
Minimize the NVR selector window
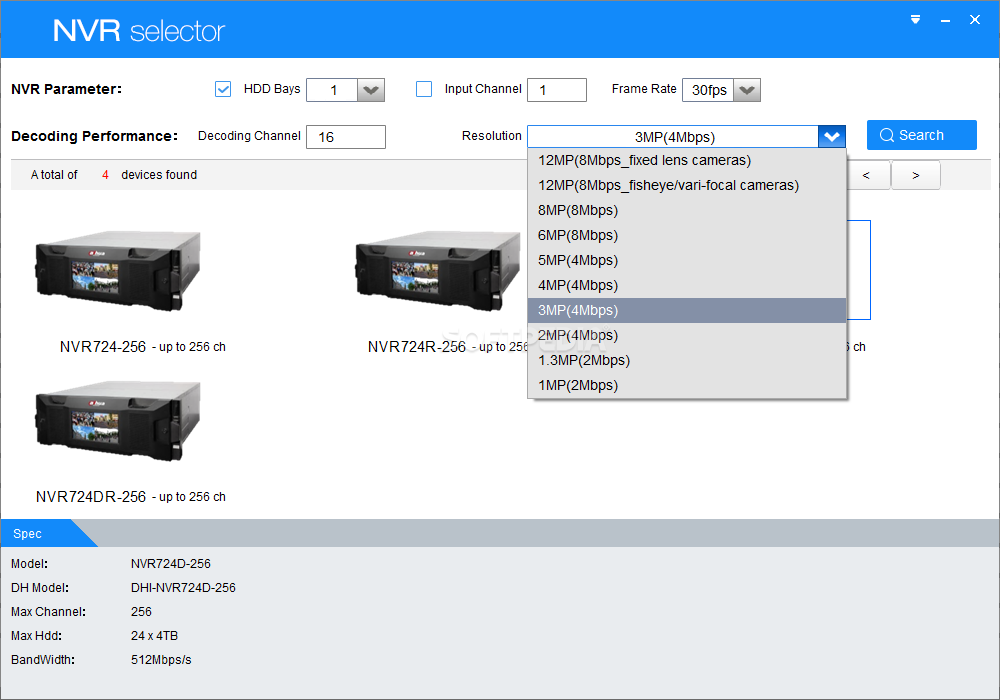pyautogui.click(x=945, y=20)
